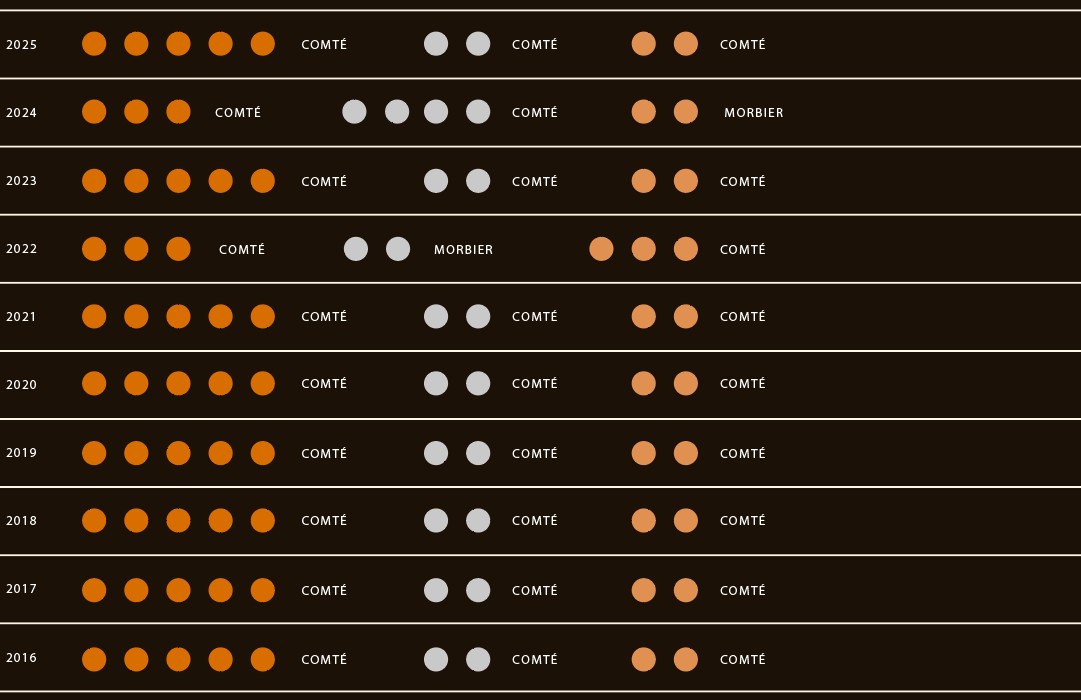1081x700 pixels.
Task: Click the rightmost COMTÉ label in the 2025 row
Action: click(x=742, y=44)
